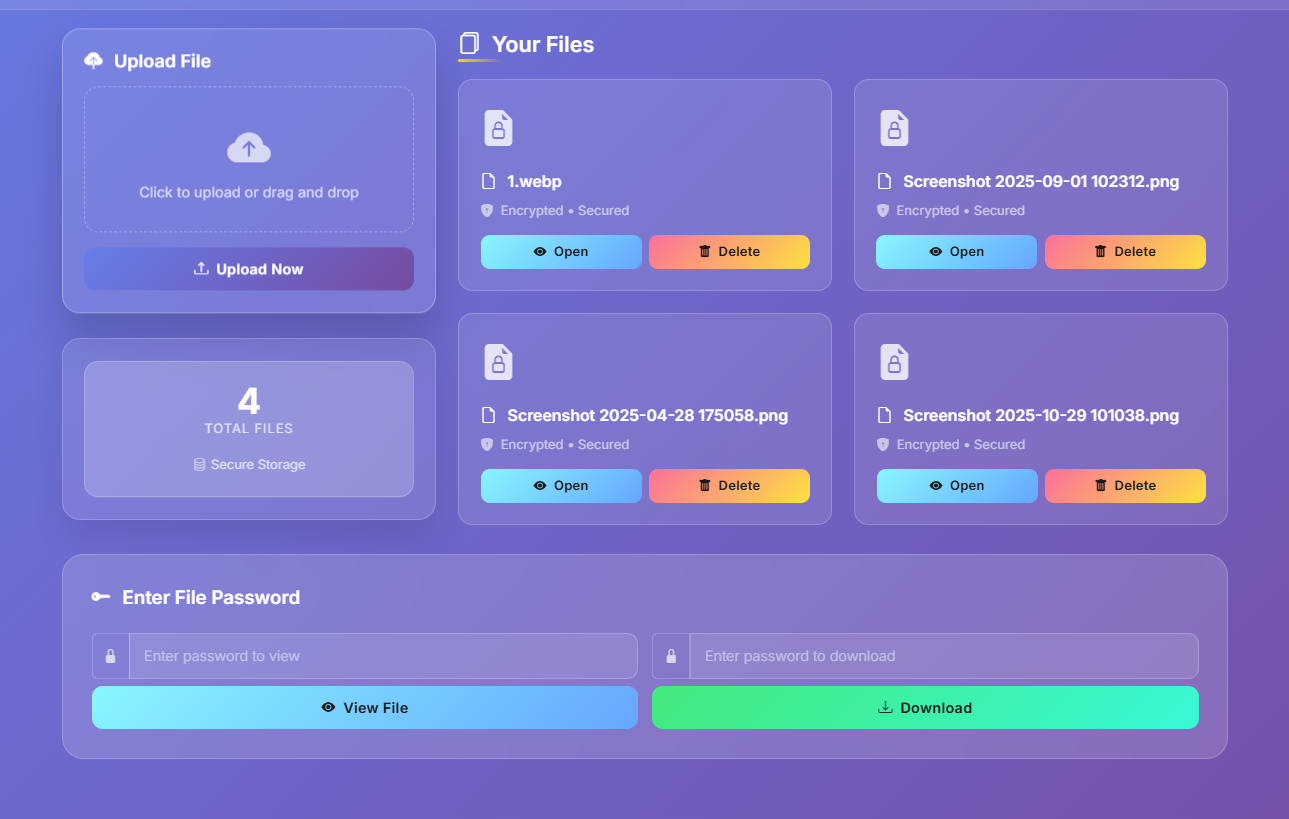Click page icon beside Screenshot 2025-09-01 102312.png name
1289x819 pixels.
[x=884, y=181]
